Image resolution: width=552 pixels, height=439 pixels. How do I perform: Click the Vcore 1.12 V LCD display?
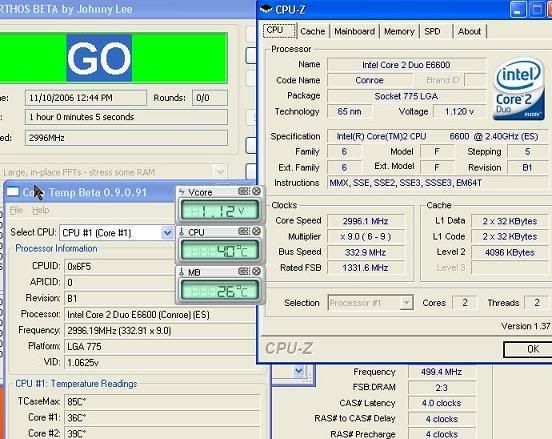coord(220,211)
